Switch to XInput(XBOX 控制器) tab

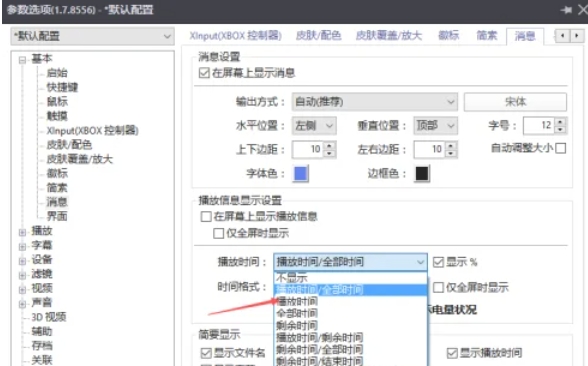point(236,36)
